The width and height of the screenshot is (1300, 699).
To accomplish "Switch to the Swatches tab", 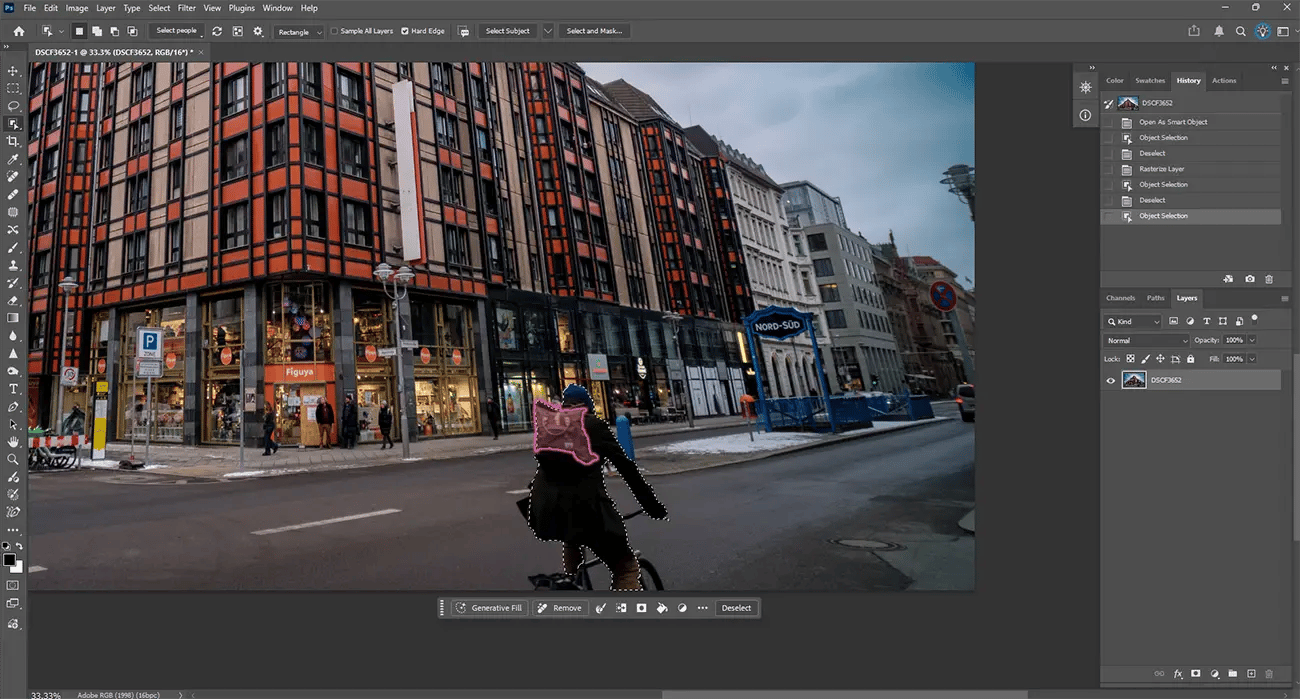I will point(1150,80).
